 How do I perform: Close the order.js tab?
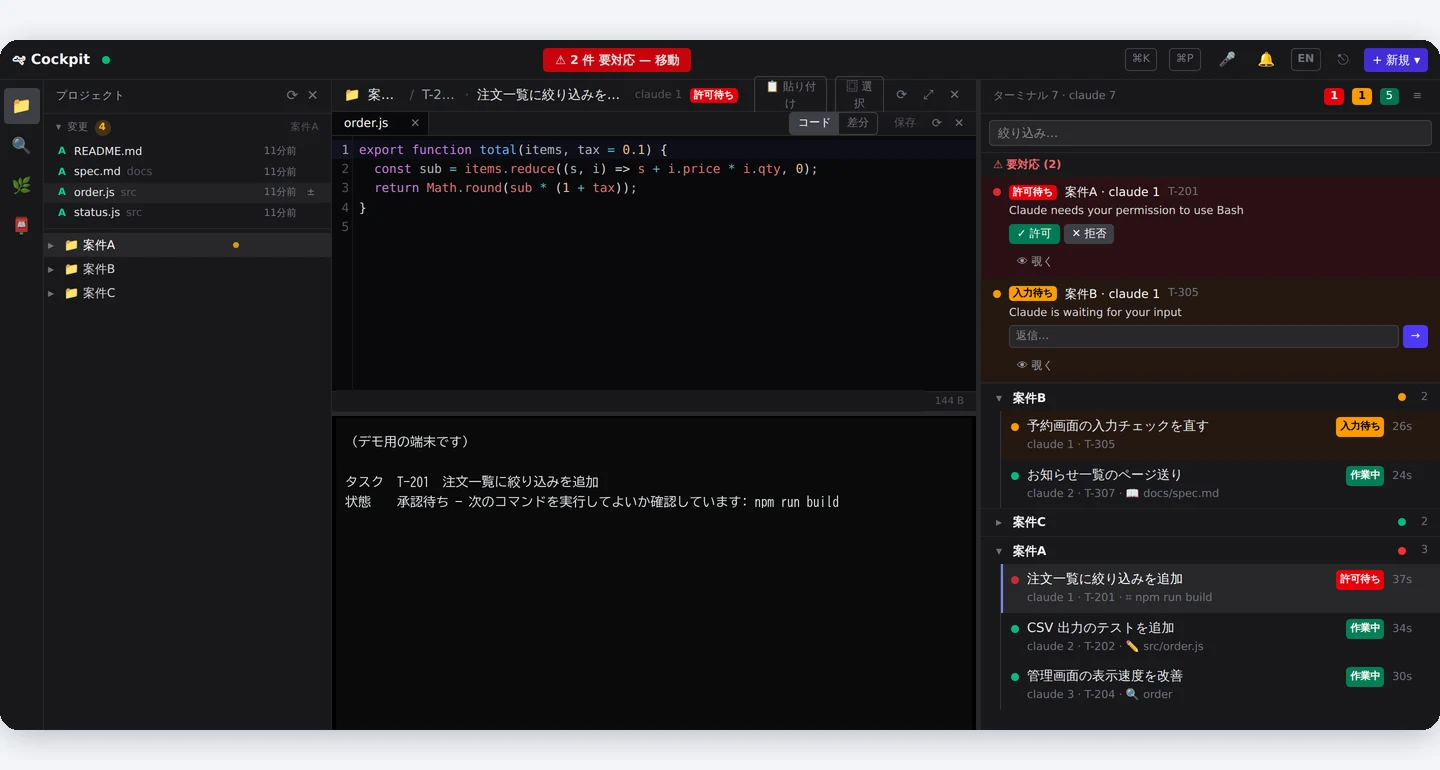[x=415, y=122]
